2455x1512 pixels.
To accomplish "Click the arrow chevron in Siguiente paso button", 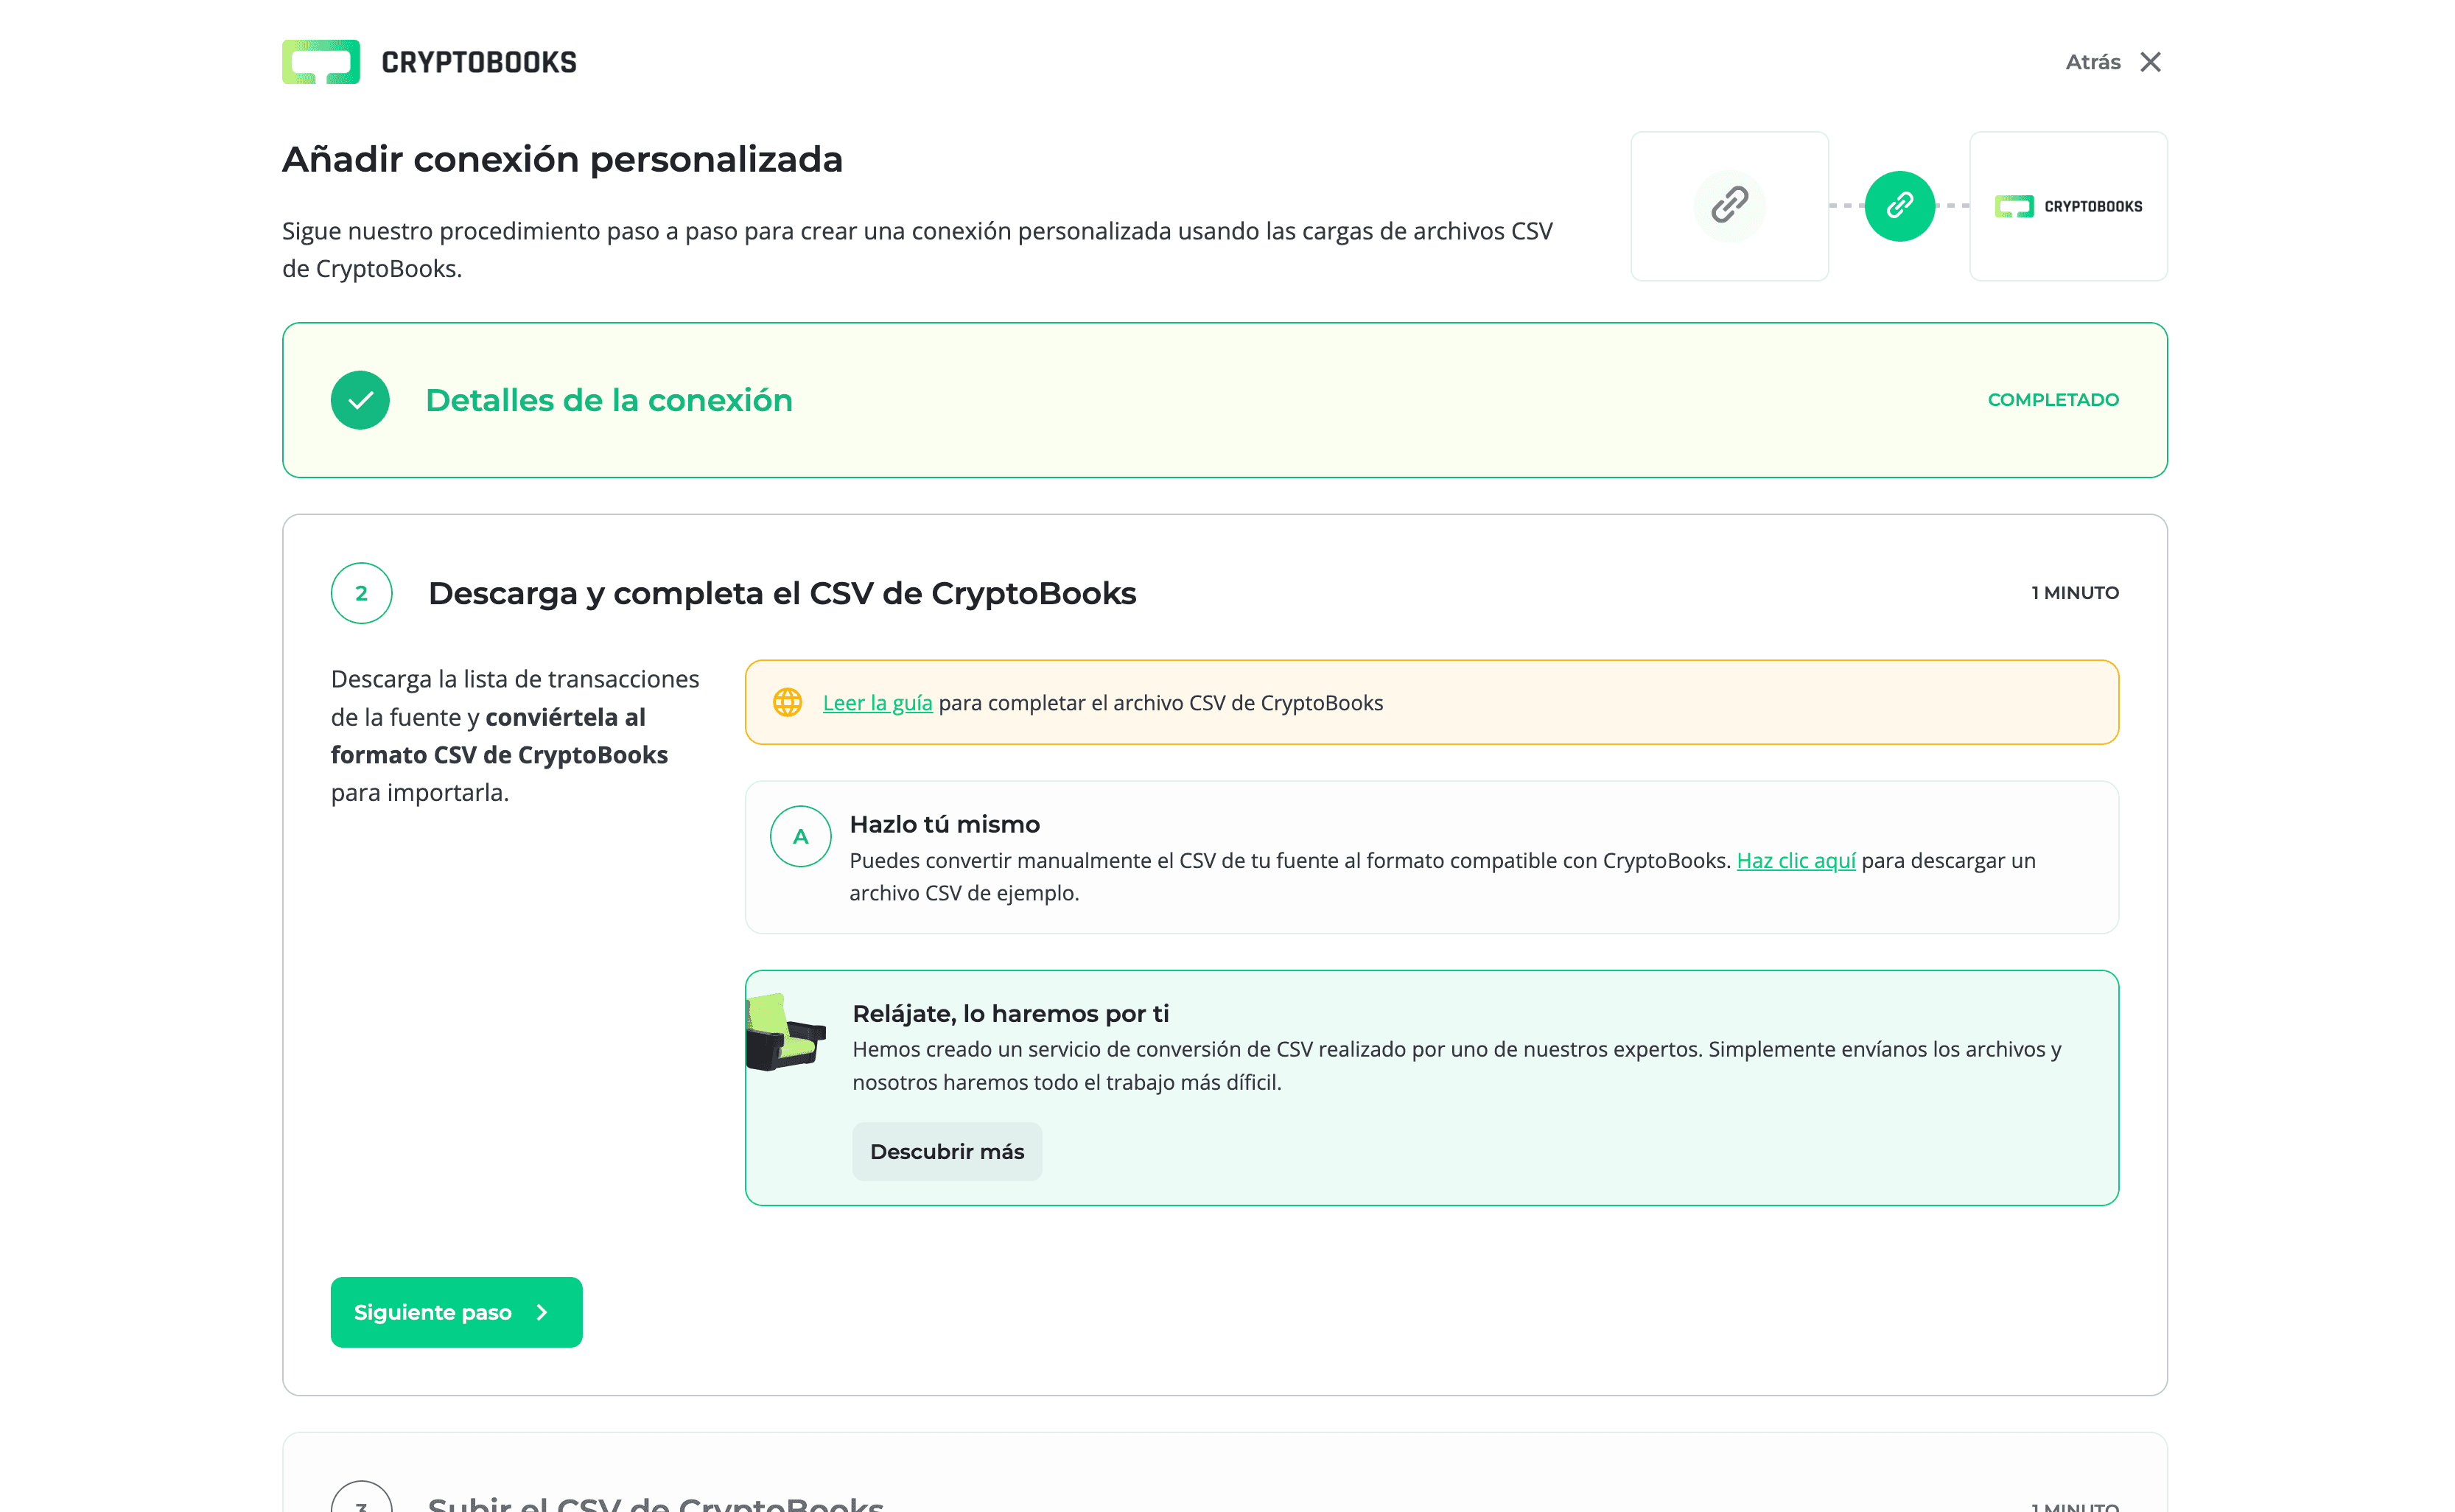I will click(542, 1312).
